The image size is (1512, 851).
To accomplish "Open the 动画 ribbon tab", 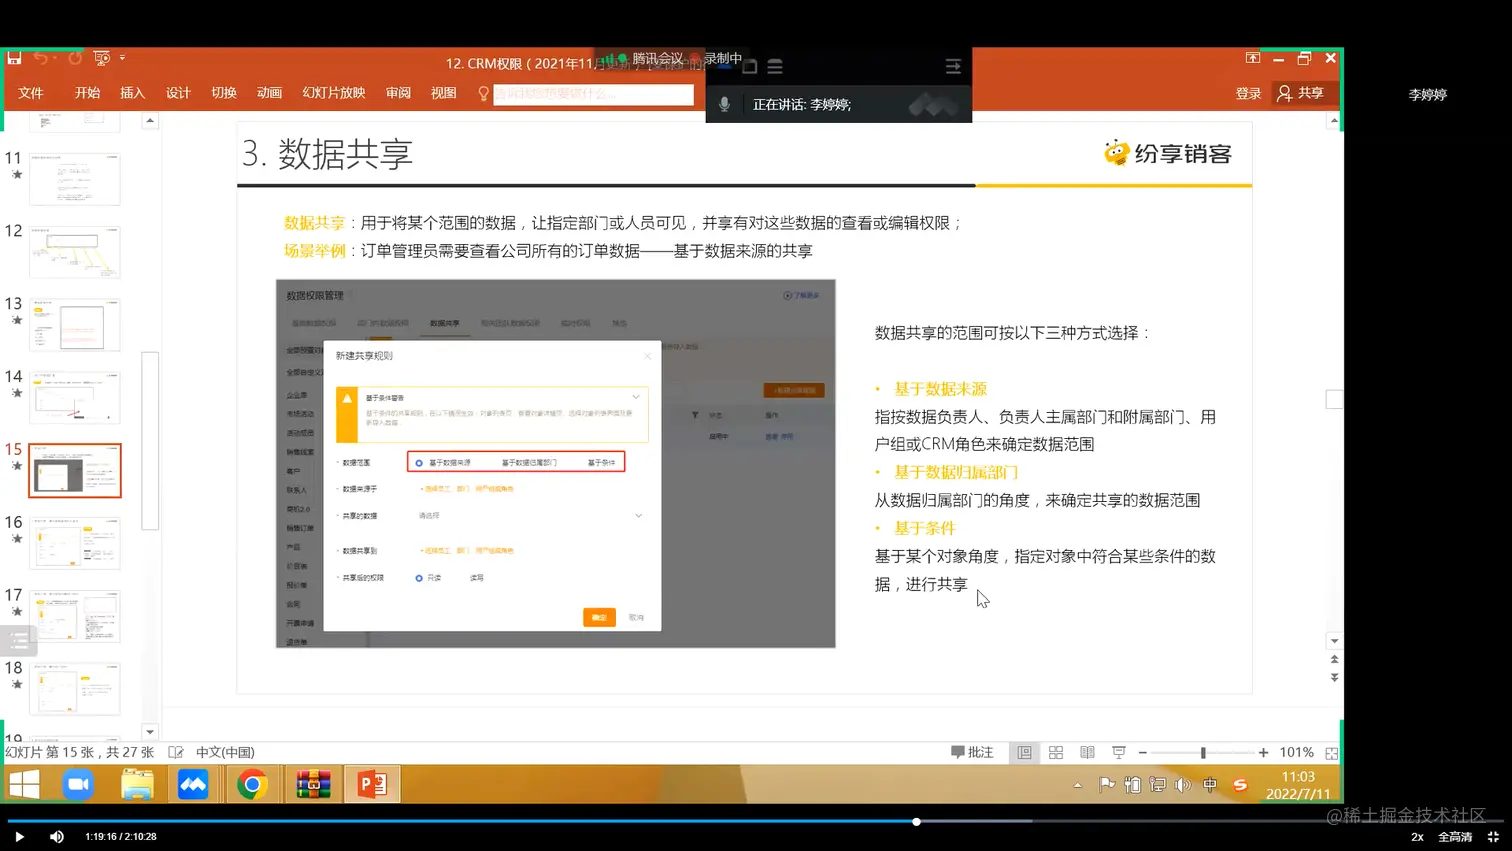I will click(x=269, y=93).
